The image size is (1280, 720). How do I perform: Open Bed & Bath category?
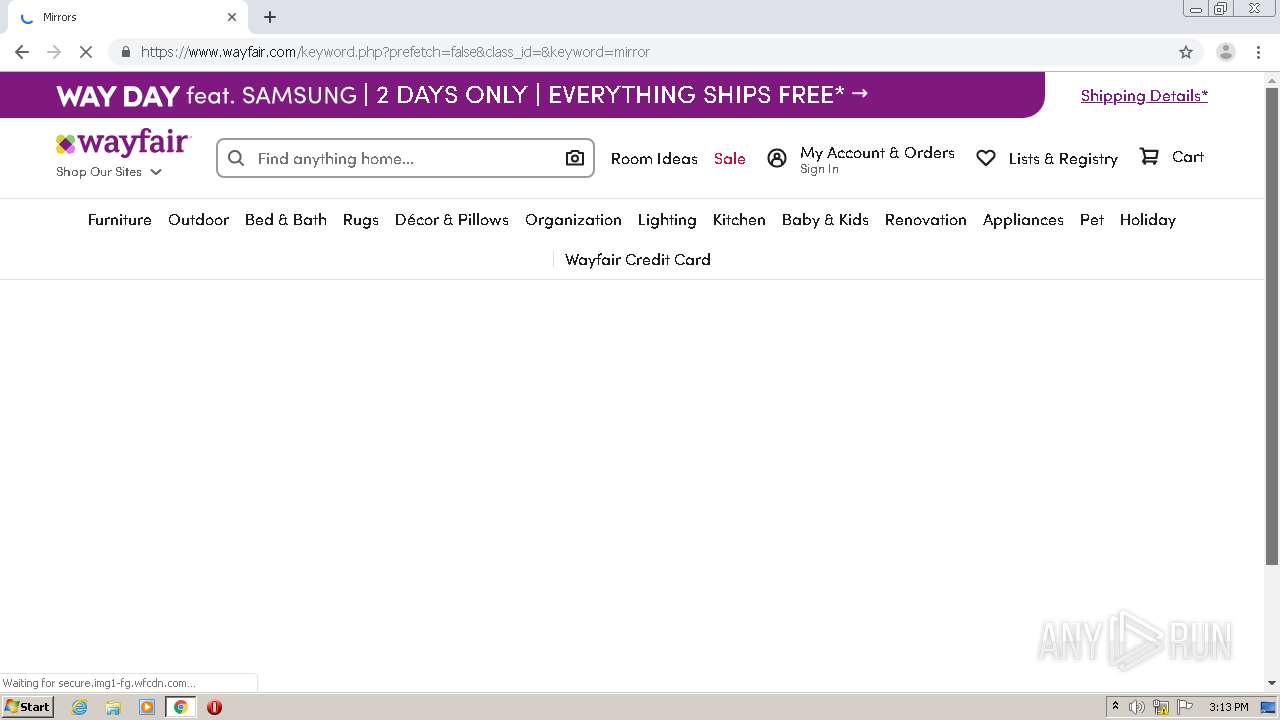[x=286, y=220]
